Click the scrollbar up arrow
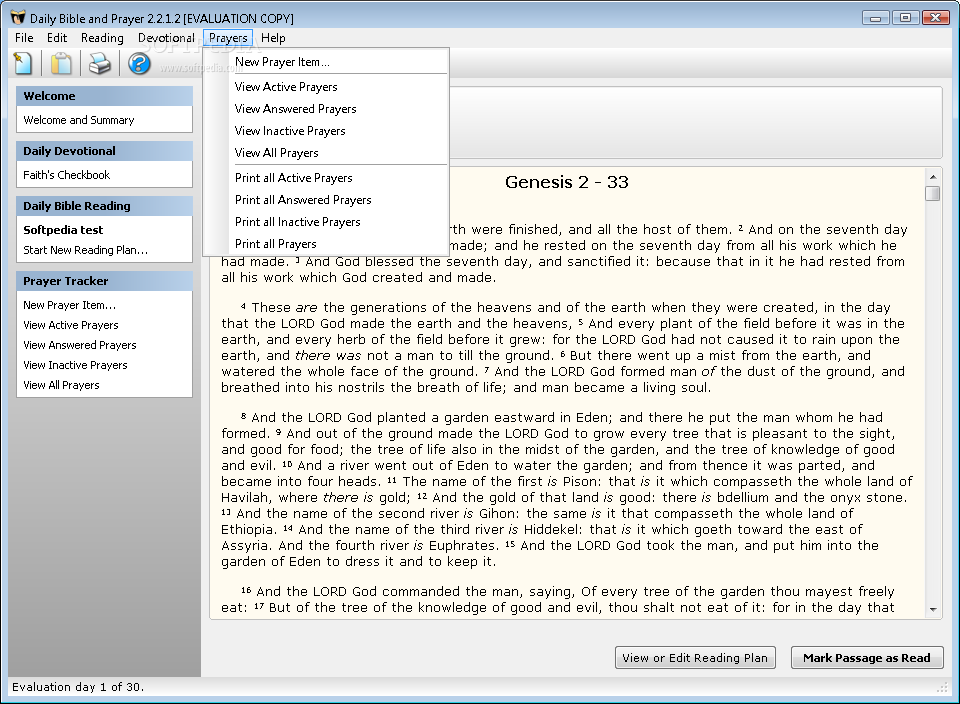 point(932,177)
